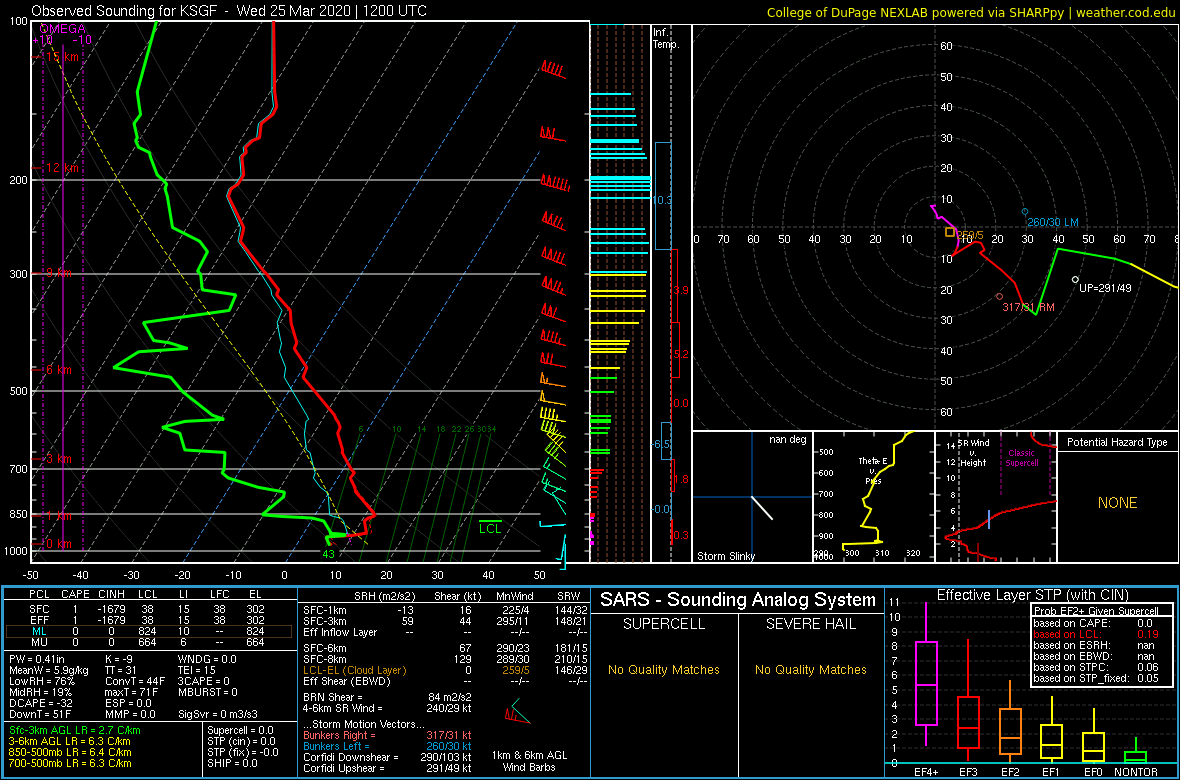This screenshot has width=1180, height=780.
Task: Click the Bunkers Left storm motion
Action: (x=387, y=747)
